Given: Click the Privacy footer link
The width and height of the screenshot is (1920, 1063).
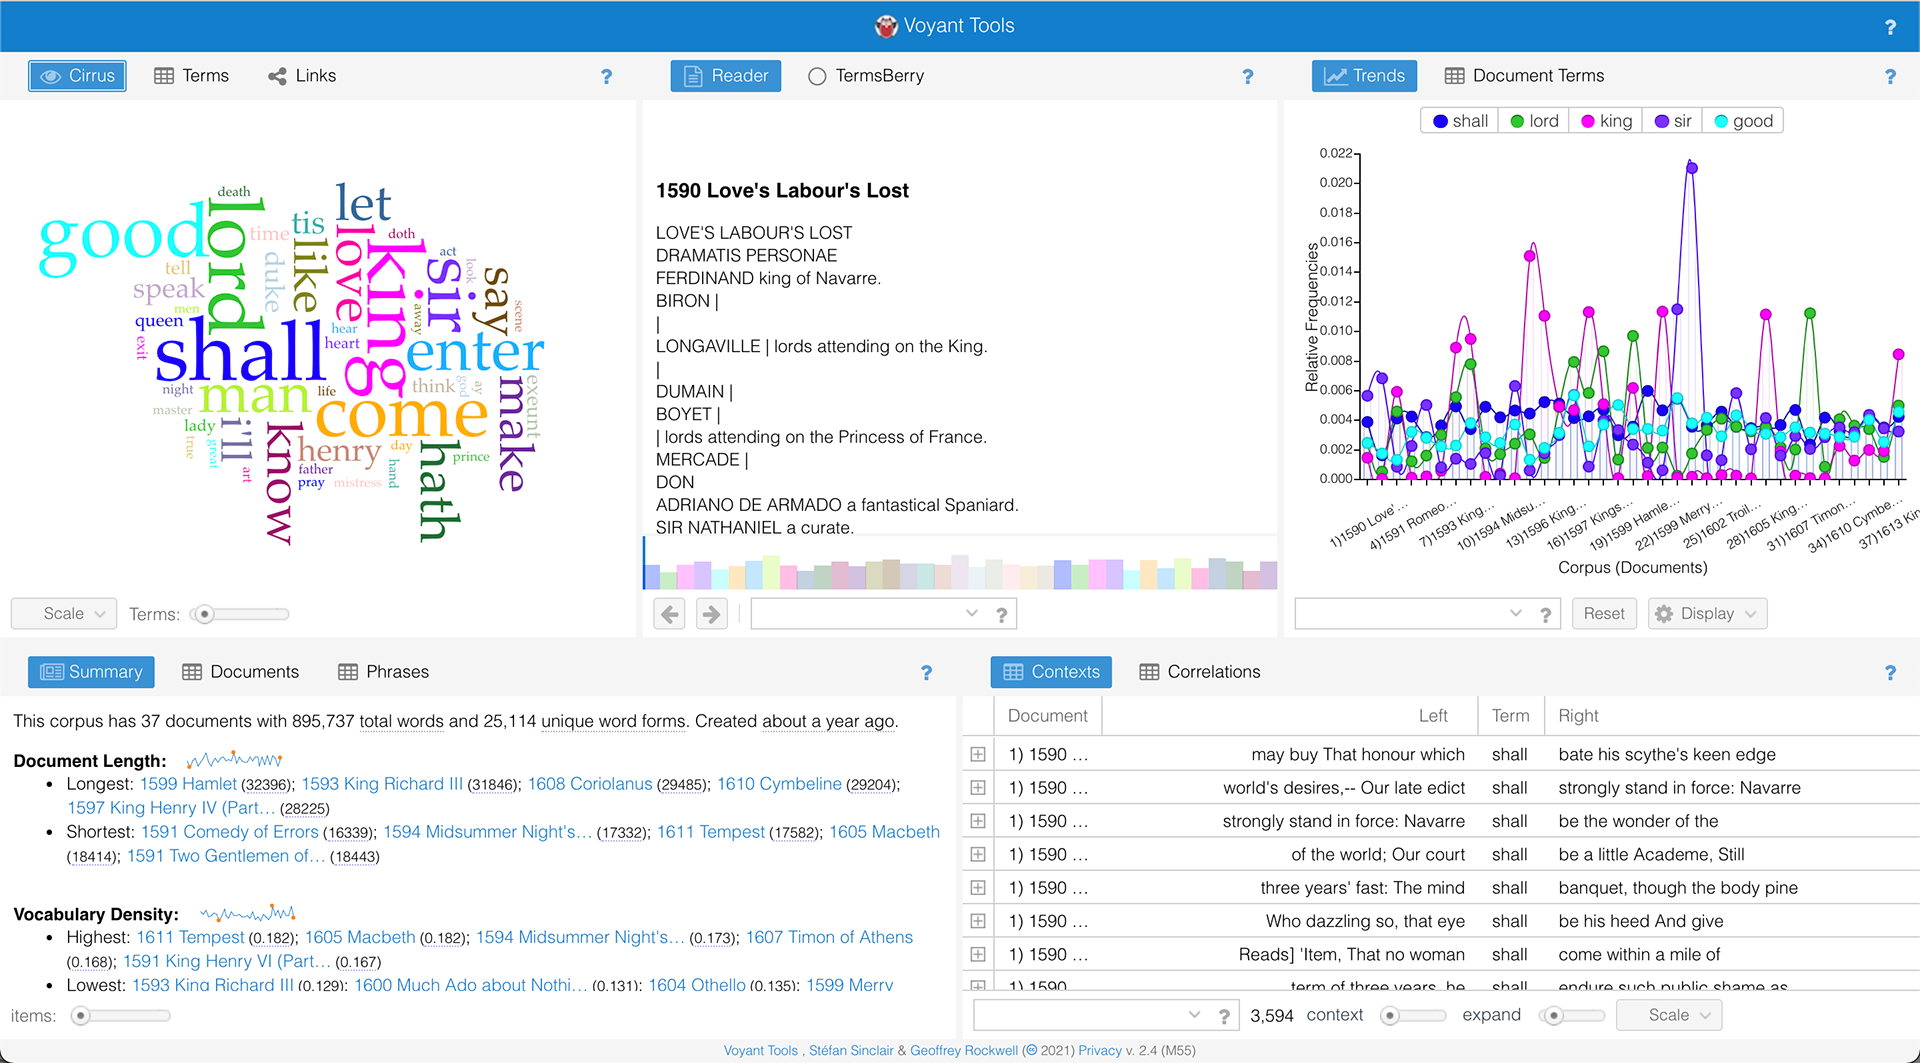Looking at the screenshot, I should tap(1100, 1050).
